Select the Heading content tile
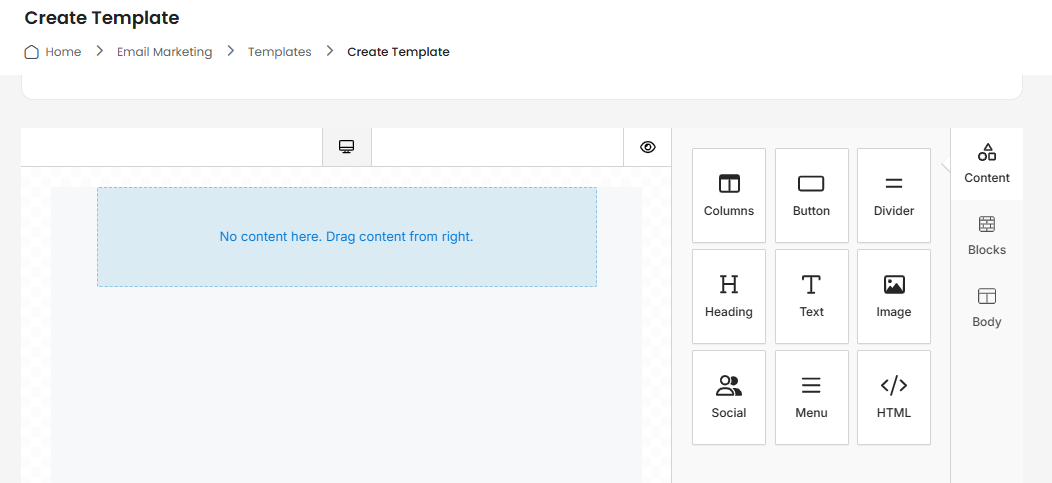This screenshot has height=483, width=1052. (729, 297)
